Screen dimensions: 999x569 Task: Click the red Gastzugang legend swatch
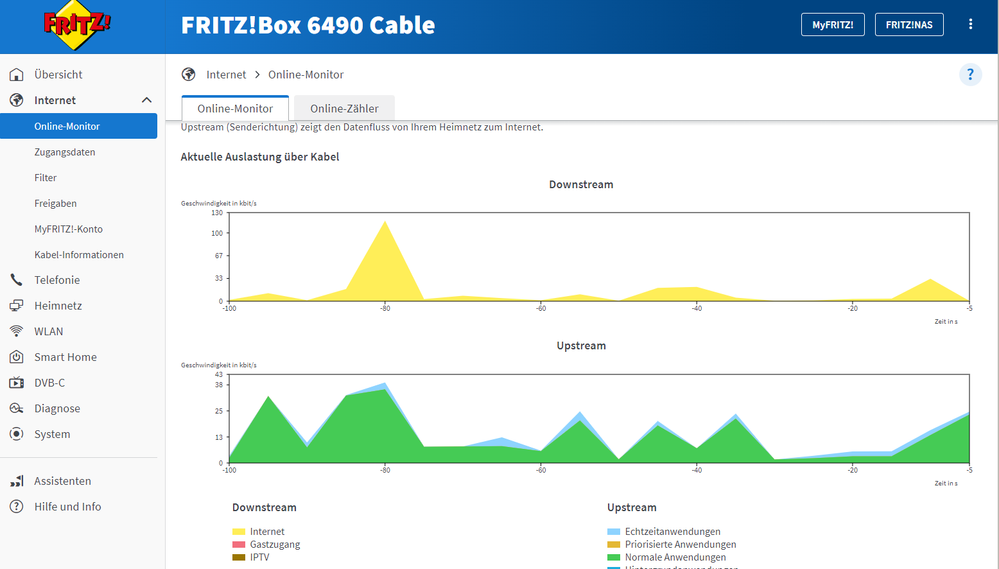[x=239, y=544]
